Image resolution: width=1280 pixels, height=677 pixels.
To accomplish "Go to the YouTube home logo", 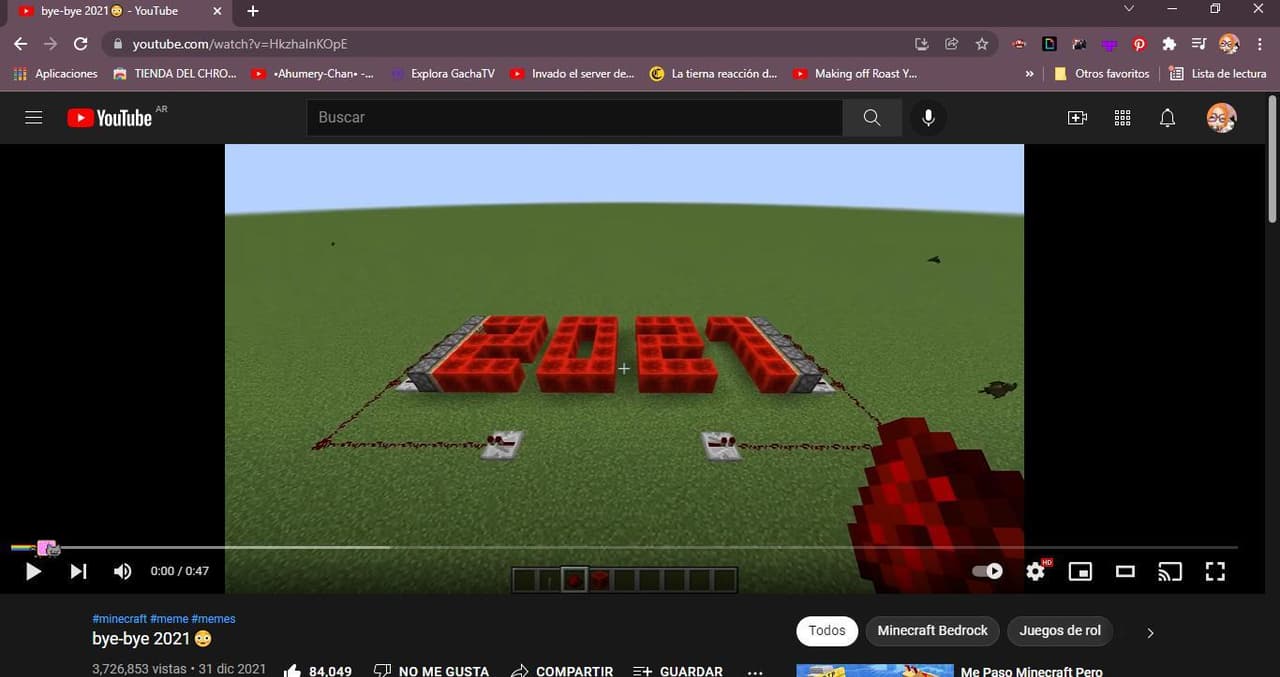I will pyautogui.click(x=110, y=118).
